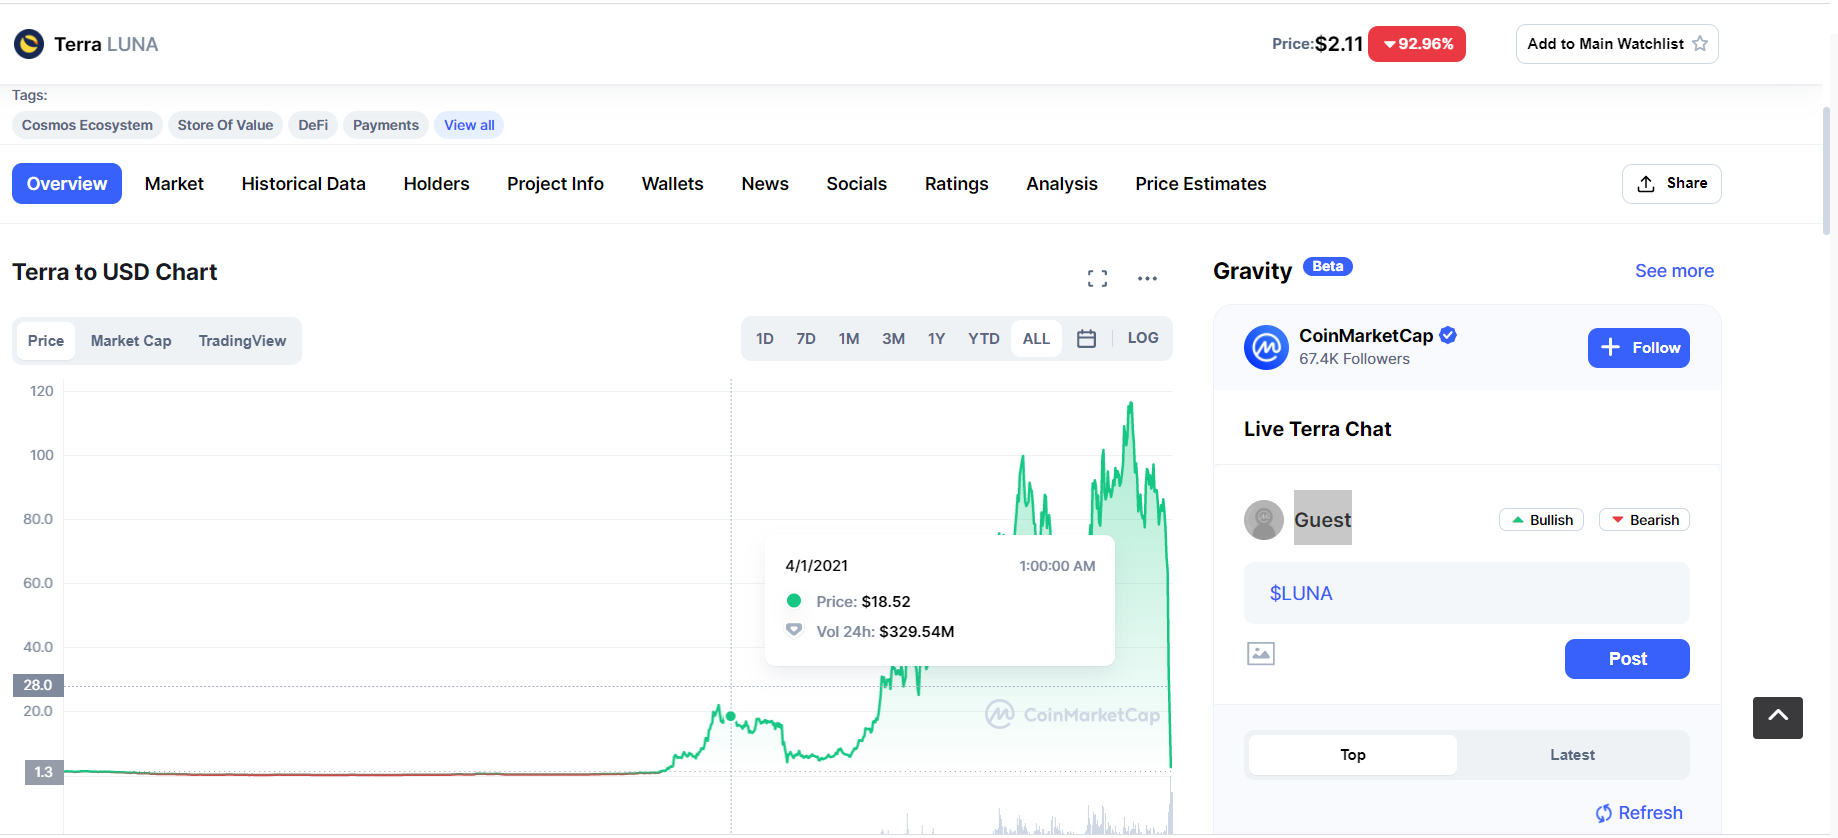The image size is (1838, 838).
Task: Toggle the LOG scale on chart
Action: click(1142, 339)
